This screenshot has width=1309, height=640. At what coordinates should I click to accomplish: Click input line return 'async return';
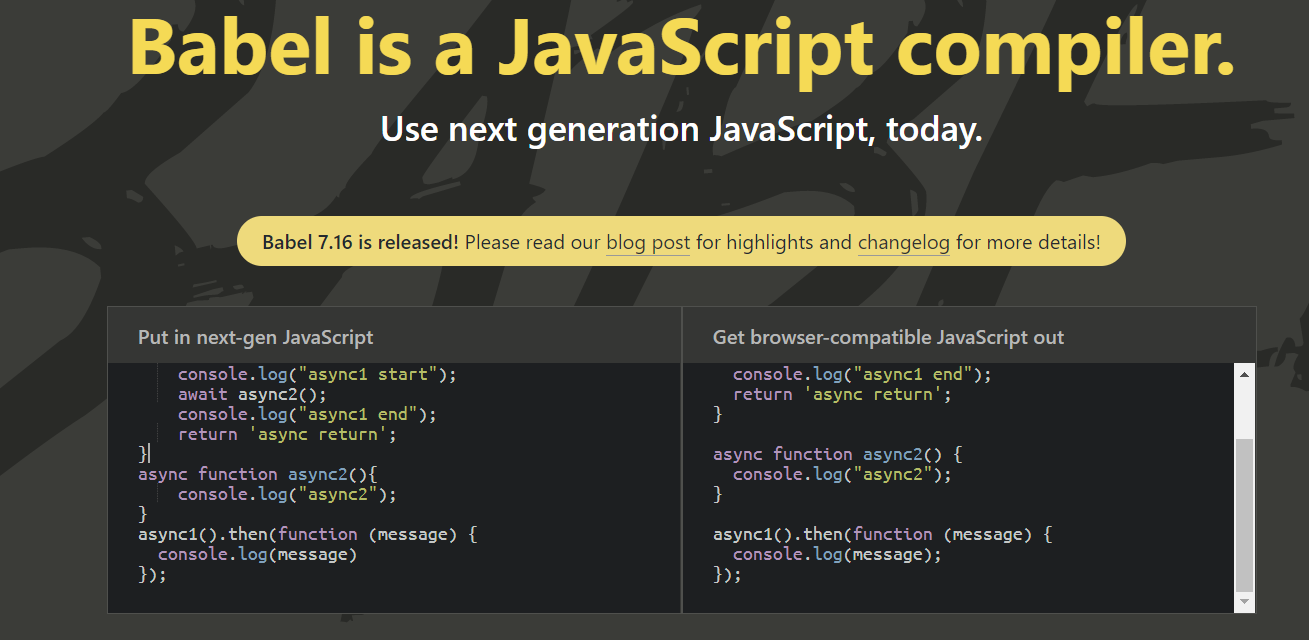(287, 434)
